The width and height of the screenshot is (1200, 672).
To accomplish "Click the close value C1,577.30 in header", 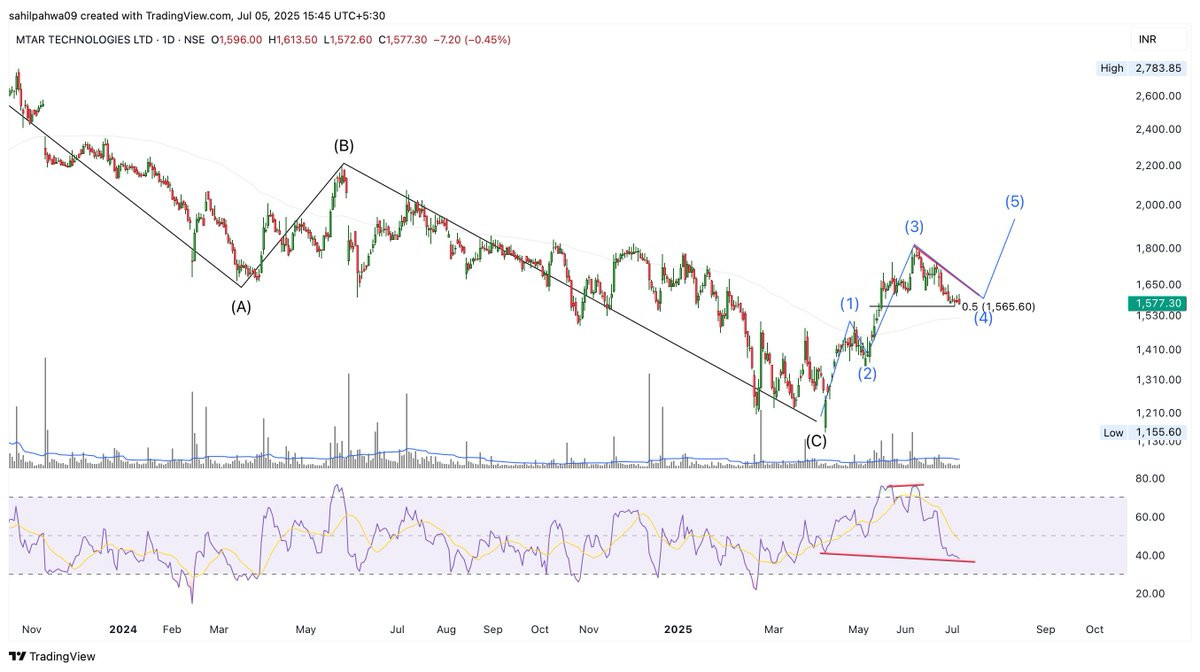I will pos(404,40).
